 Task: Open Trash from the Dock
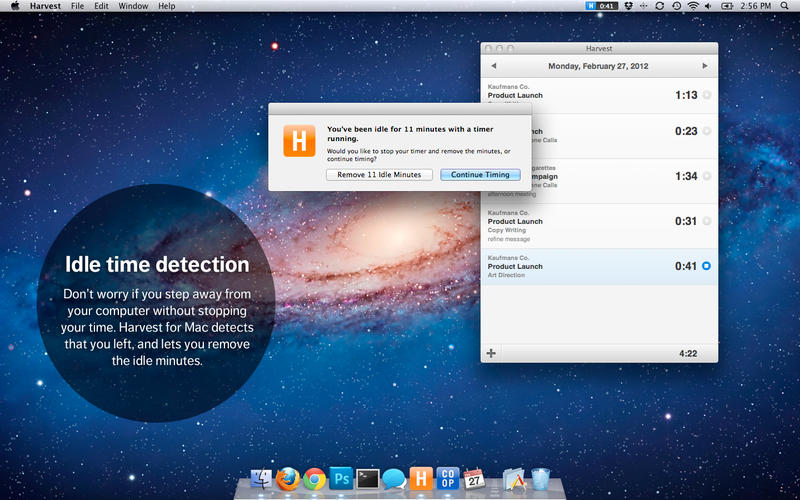coord(540,479)
